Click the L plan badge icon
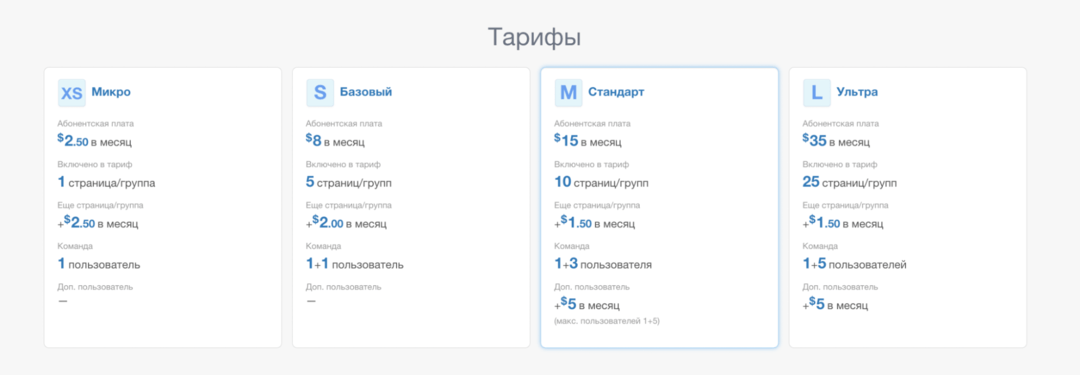Image resolution: width=1080 pixels, height=375 pixels. [817, 92]
